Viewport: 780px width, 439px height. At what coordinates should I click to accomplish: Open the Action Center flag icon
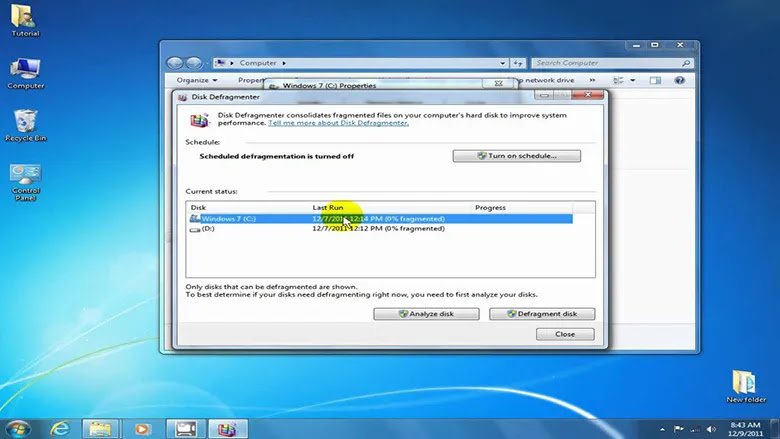[x=679, y=429]
